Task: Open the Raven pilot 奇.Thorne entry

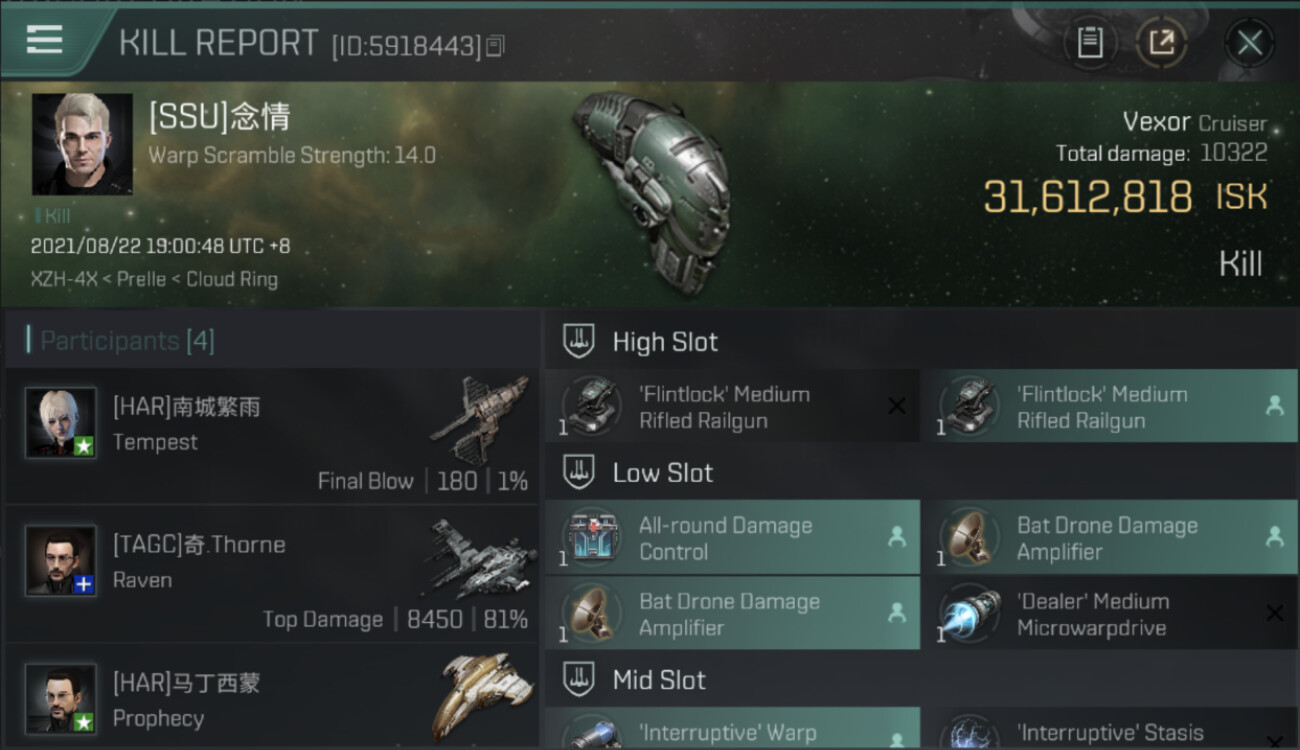Action: [x=272, y=574]
